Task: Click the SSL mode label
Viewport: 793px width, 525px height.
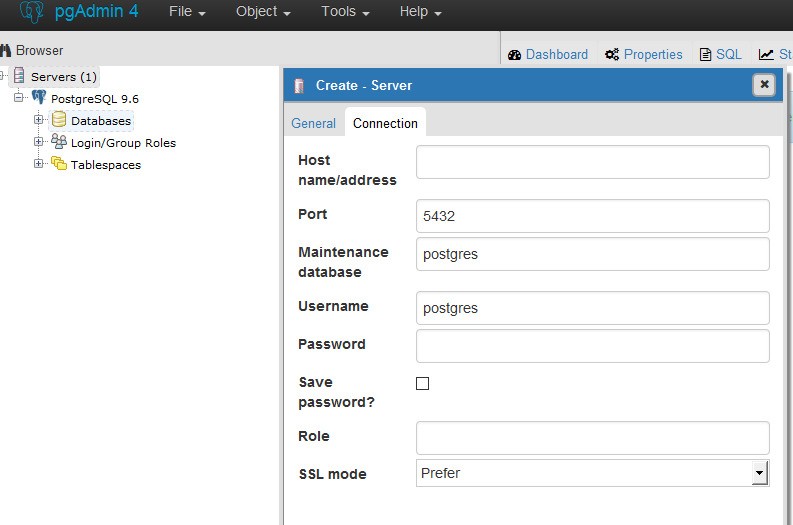Action: point(332,474)
